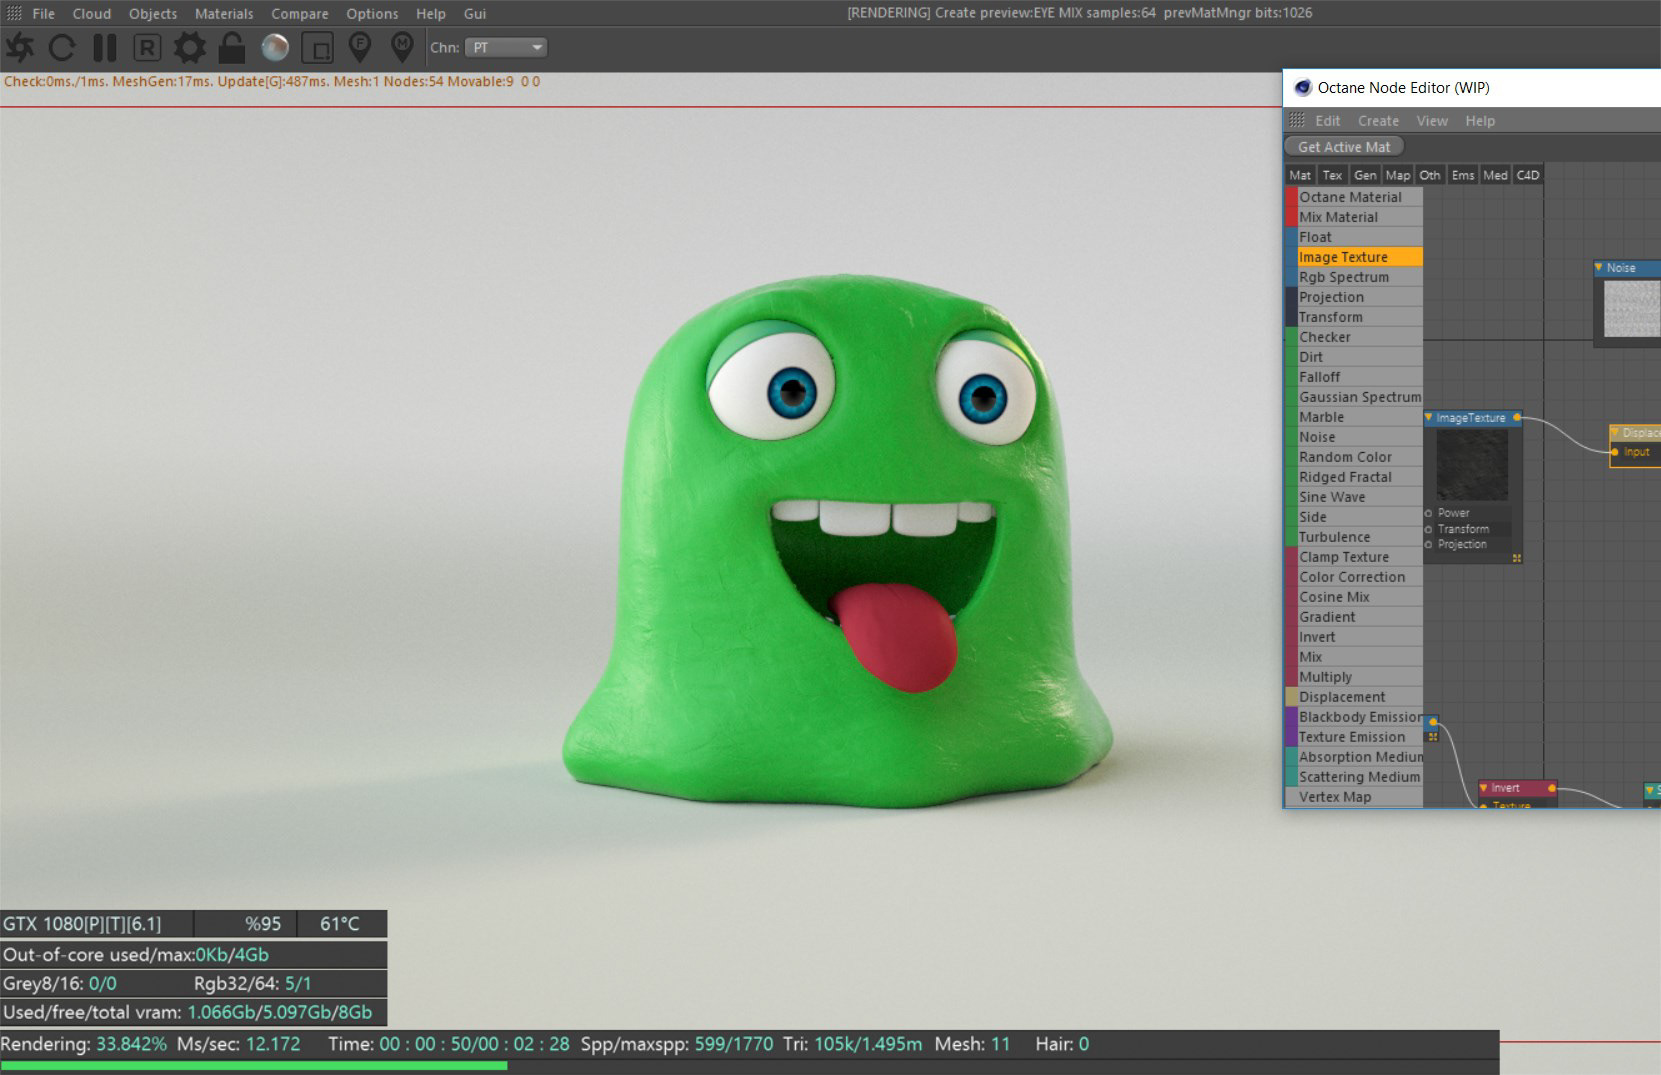Activate the focus picker F pin

pyautogui.click(x=360, y=47)
